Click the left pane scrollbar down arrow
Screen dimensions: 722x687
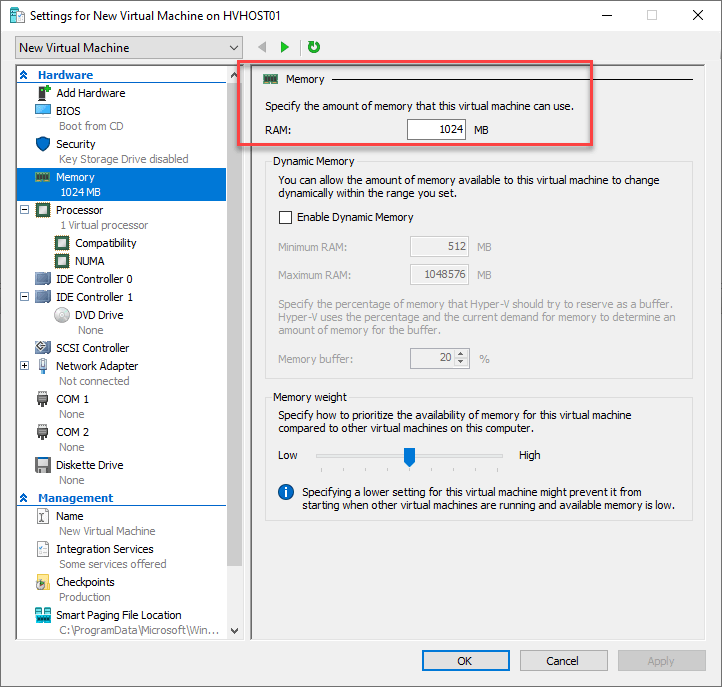click(234, 631)
